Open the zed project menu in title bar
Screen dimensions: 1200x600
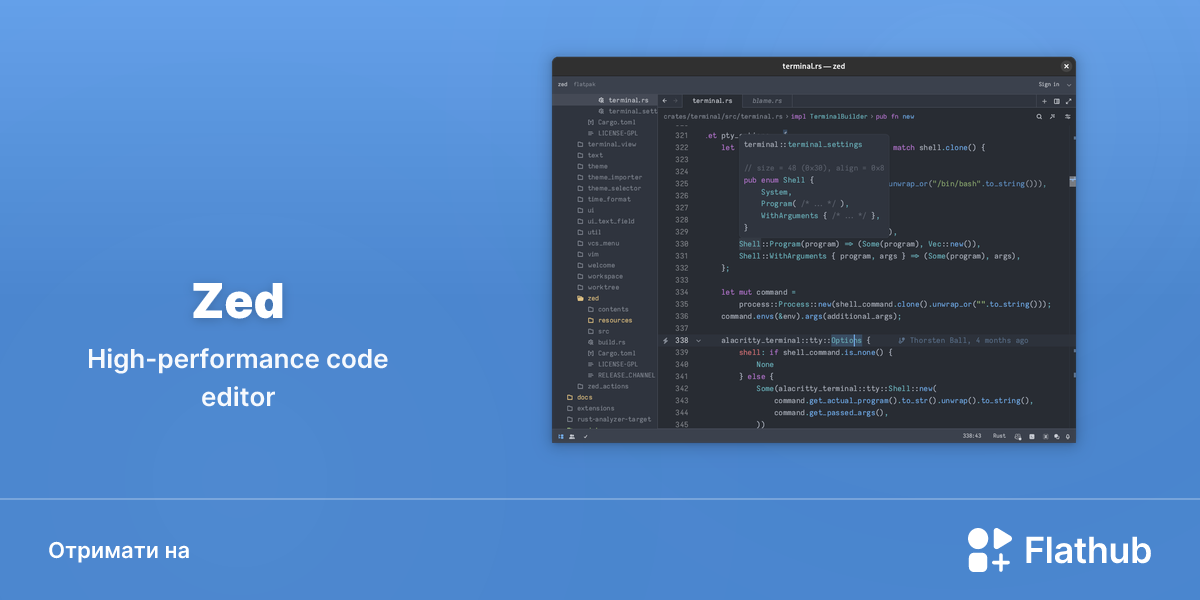(562, 85)
